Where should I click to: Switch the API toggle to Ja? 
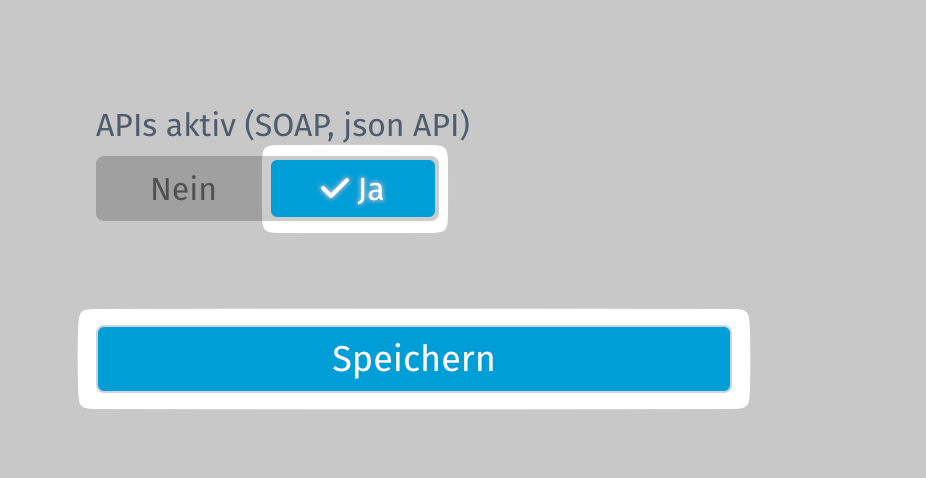[x=353, y=188]
